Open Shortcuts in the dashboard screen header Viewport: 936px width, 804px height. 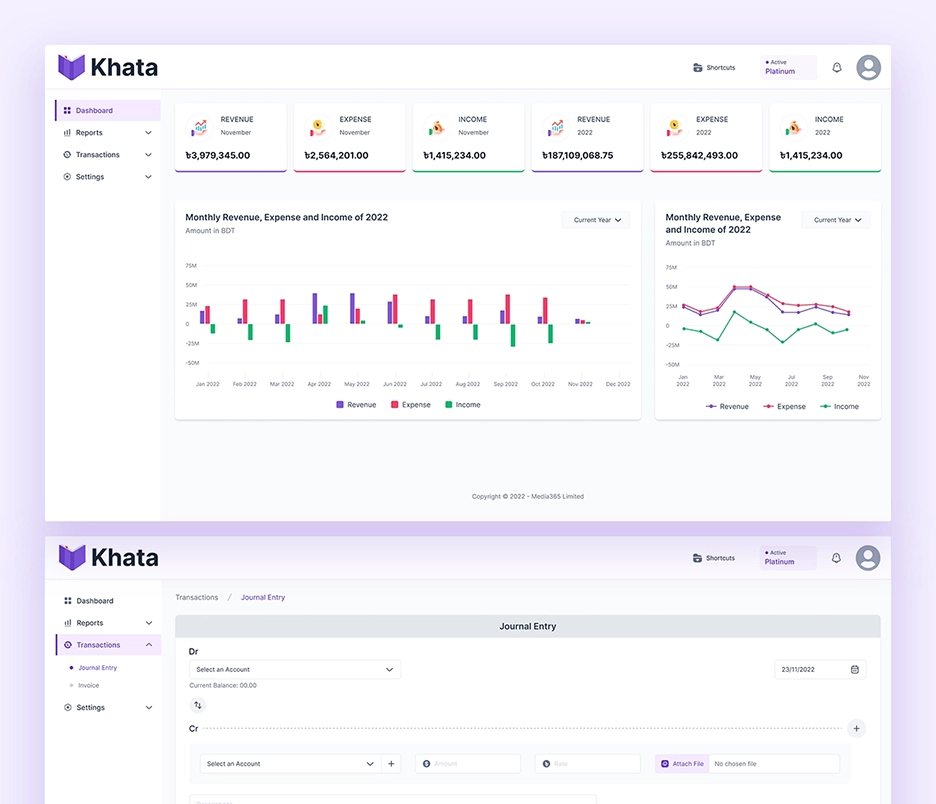click(x=714, y=67)
